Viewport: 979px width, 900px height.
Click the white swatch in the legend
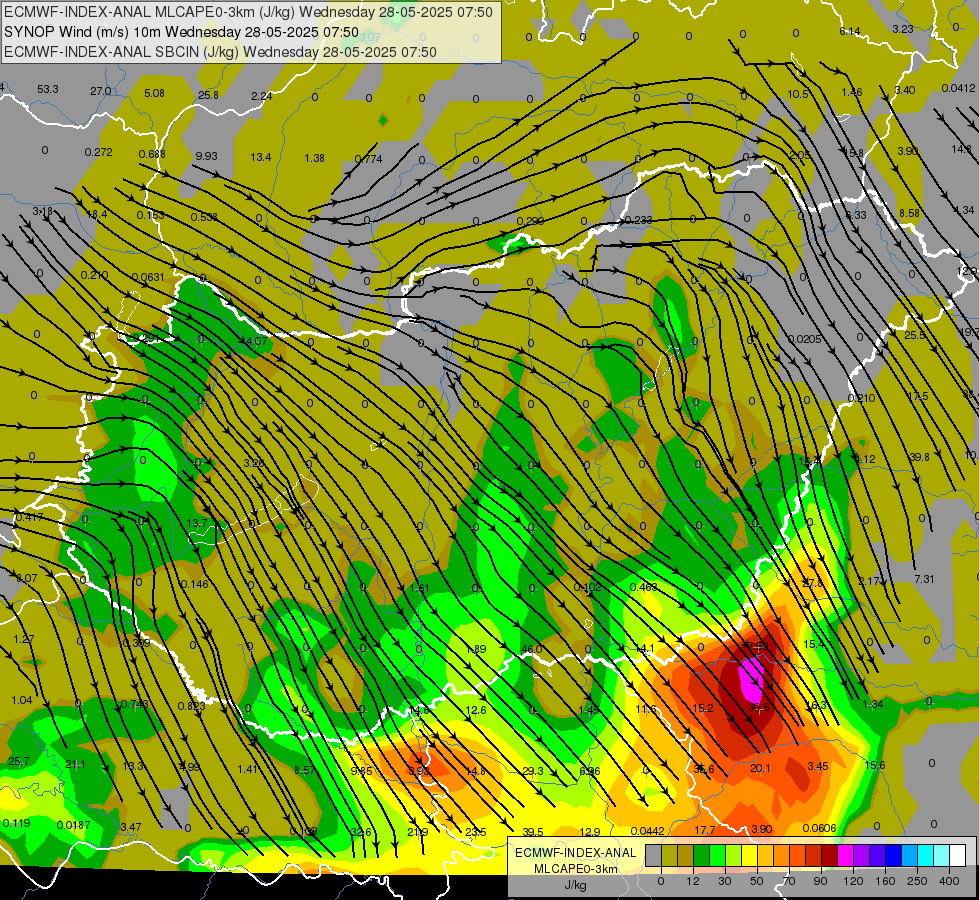(957, 855)
